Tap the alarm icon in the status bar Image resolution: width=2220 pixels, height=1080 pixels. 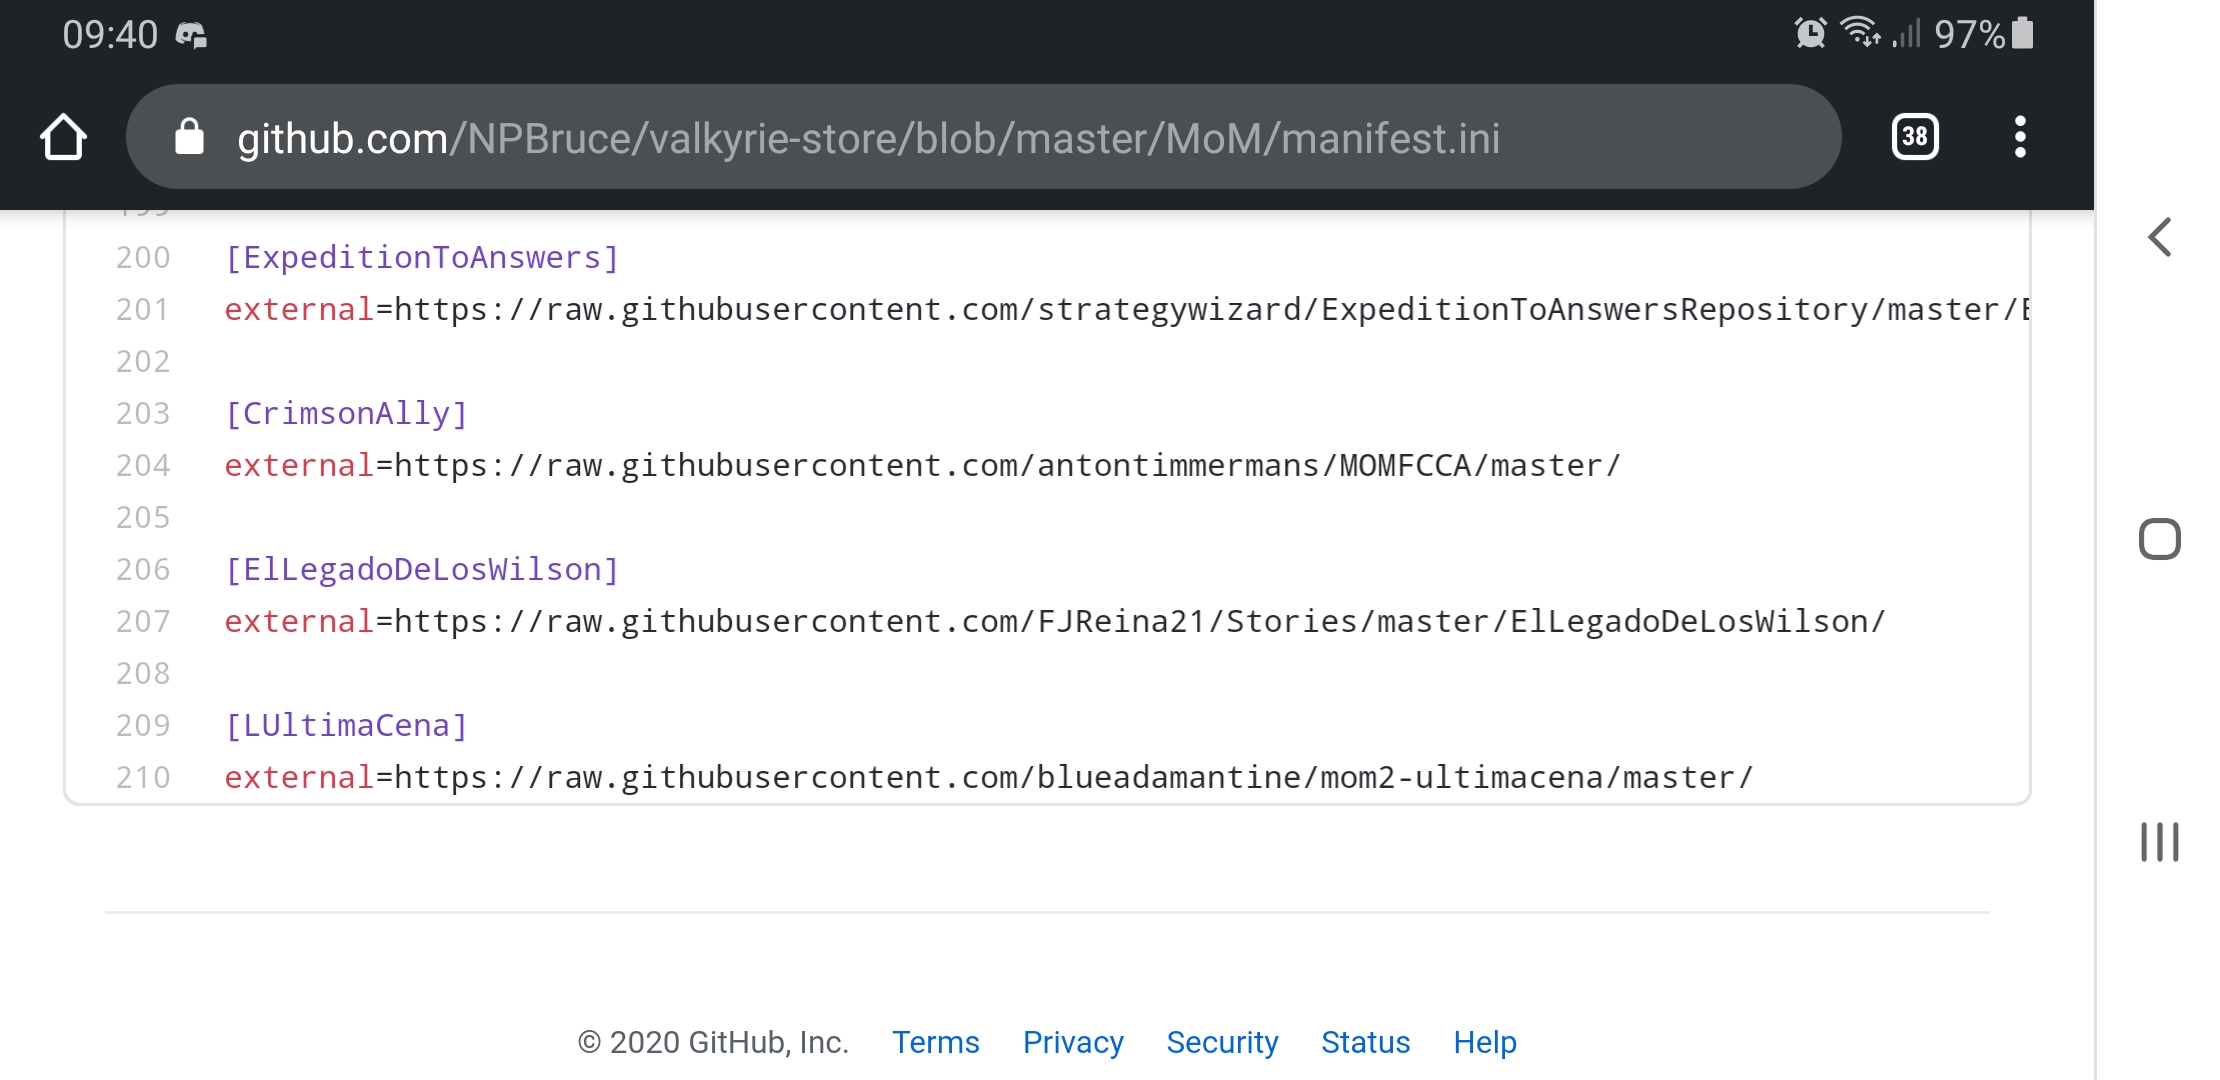click(1810, 33)
